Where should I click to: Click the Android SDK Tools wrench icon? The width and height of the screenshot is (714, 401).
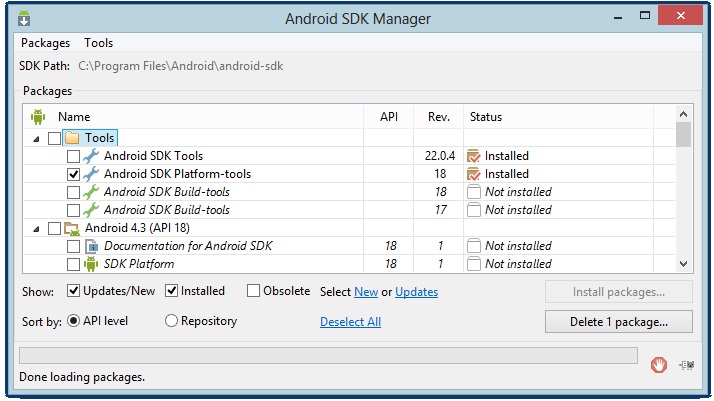click(x=91, y=156)
